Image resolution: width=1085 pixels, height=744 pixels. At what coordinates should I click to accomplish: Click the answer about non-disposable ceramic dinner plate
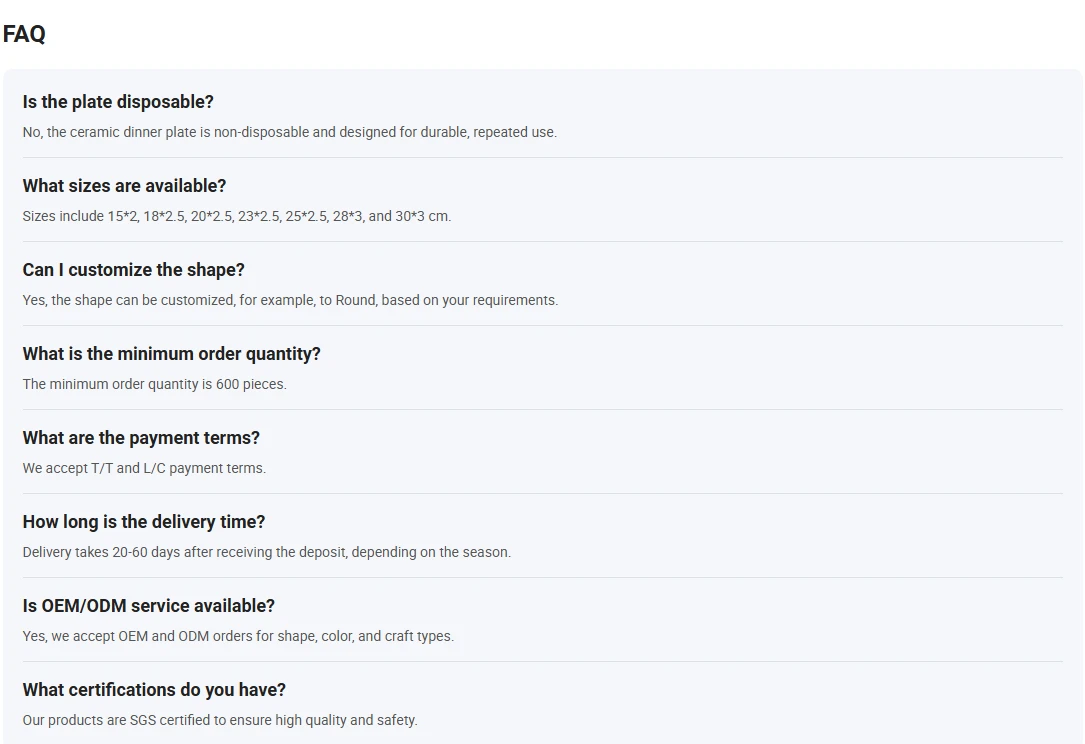tap(289, 132)
